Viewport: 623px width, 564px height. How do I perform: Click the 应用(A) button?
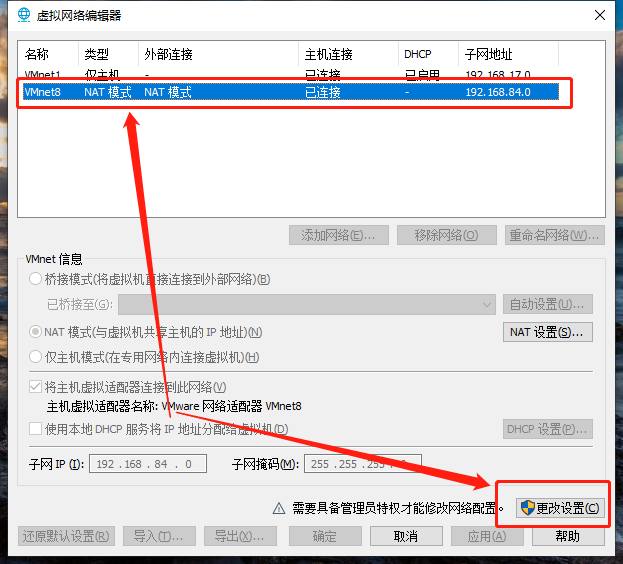coord(487,536)
